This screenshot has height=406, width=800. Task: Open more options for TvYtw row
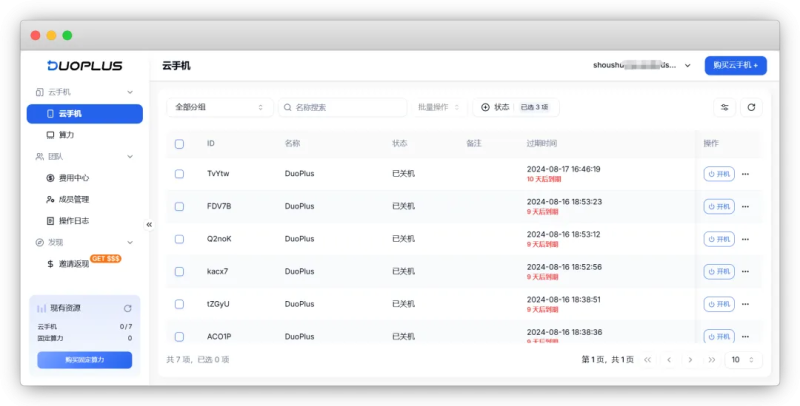(745, 174)
